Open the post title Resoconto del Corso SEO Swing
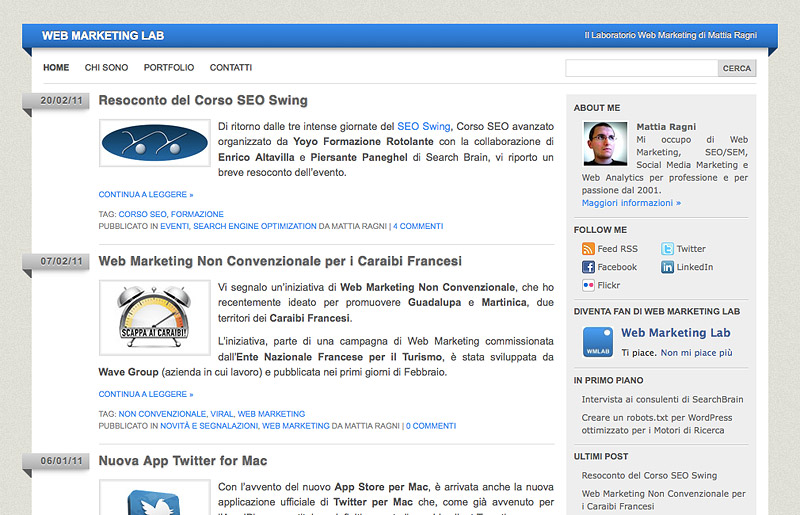The width and height of the screenshot is (800, 515). (203, 101)
